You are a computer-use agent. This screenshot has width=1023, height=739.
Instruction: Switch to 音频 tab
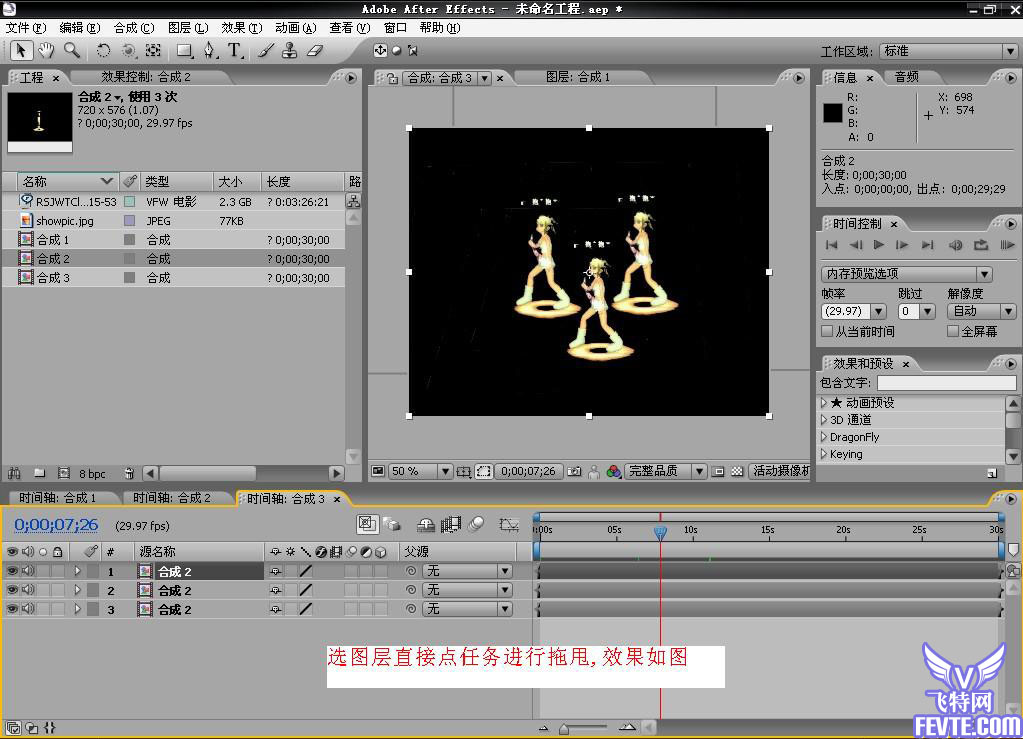[x=906, y=77]
